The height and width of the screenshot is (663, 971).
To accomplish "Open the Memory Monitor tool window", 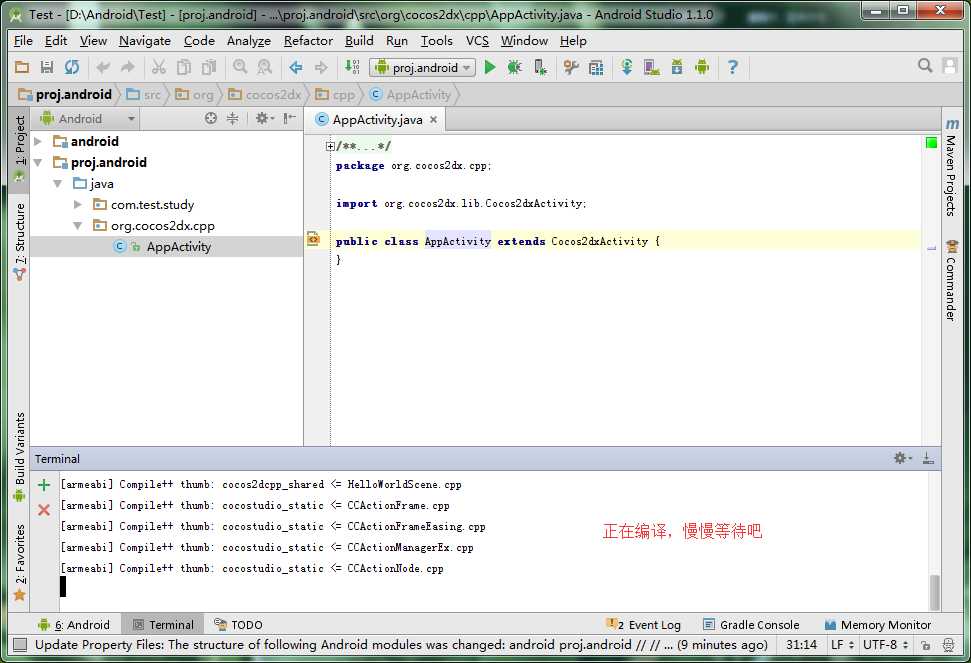I will [878, 625].
